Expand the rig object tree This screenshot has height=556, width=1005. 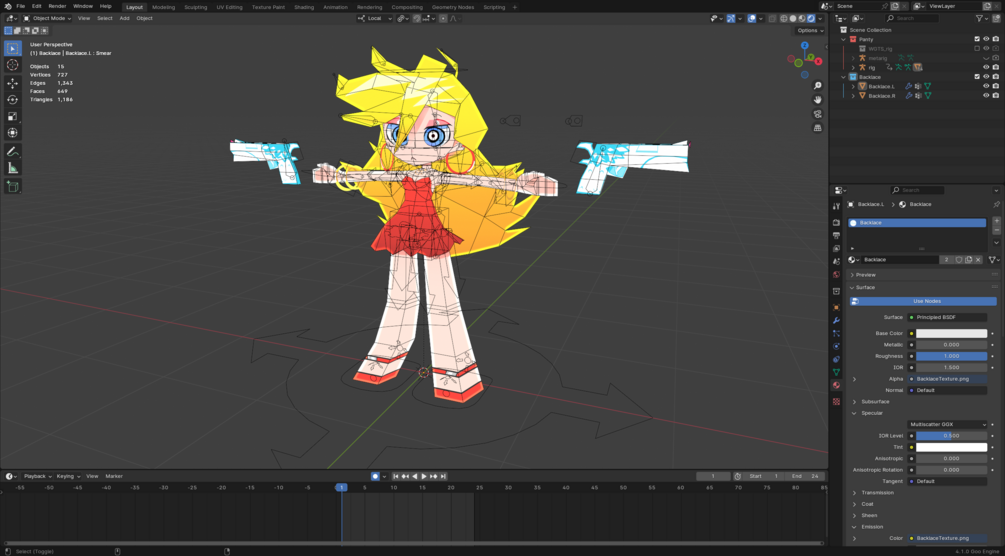(853, 67)
